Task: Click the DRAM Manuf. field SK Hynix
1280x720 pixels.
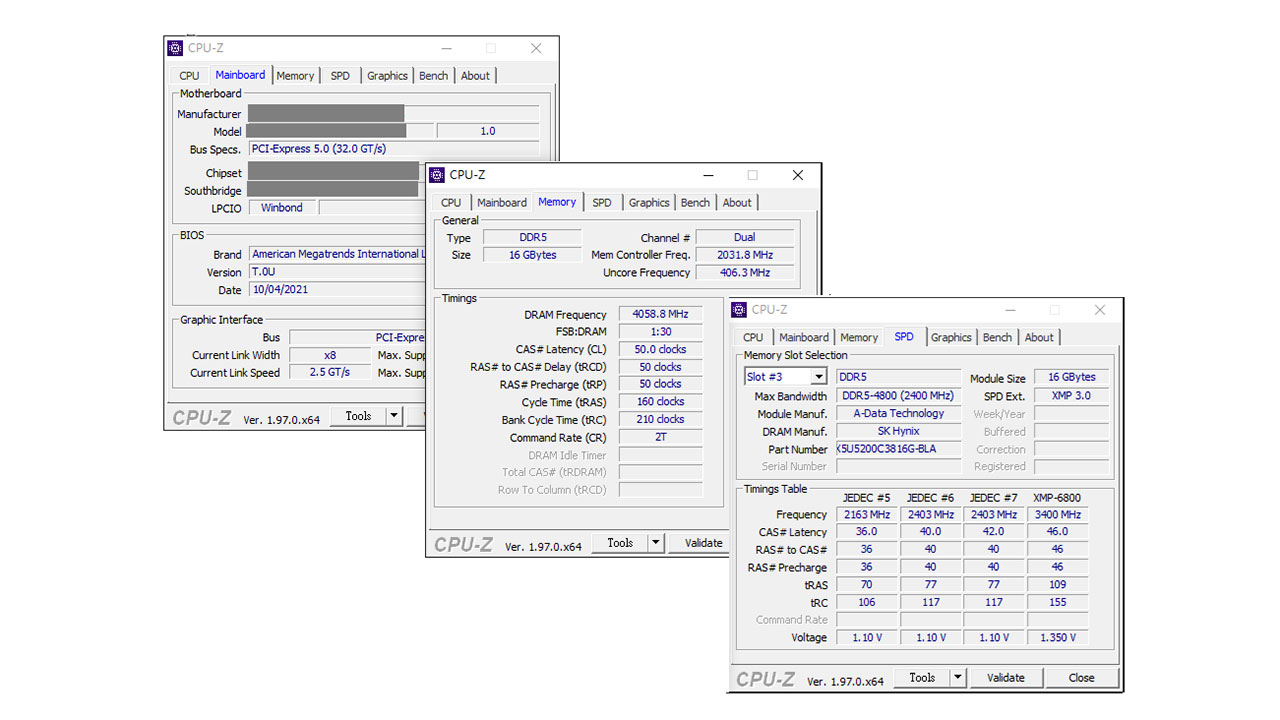Action: pyautogui.click(x=898, y=431)
